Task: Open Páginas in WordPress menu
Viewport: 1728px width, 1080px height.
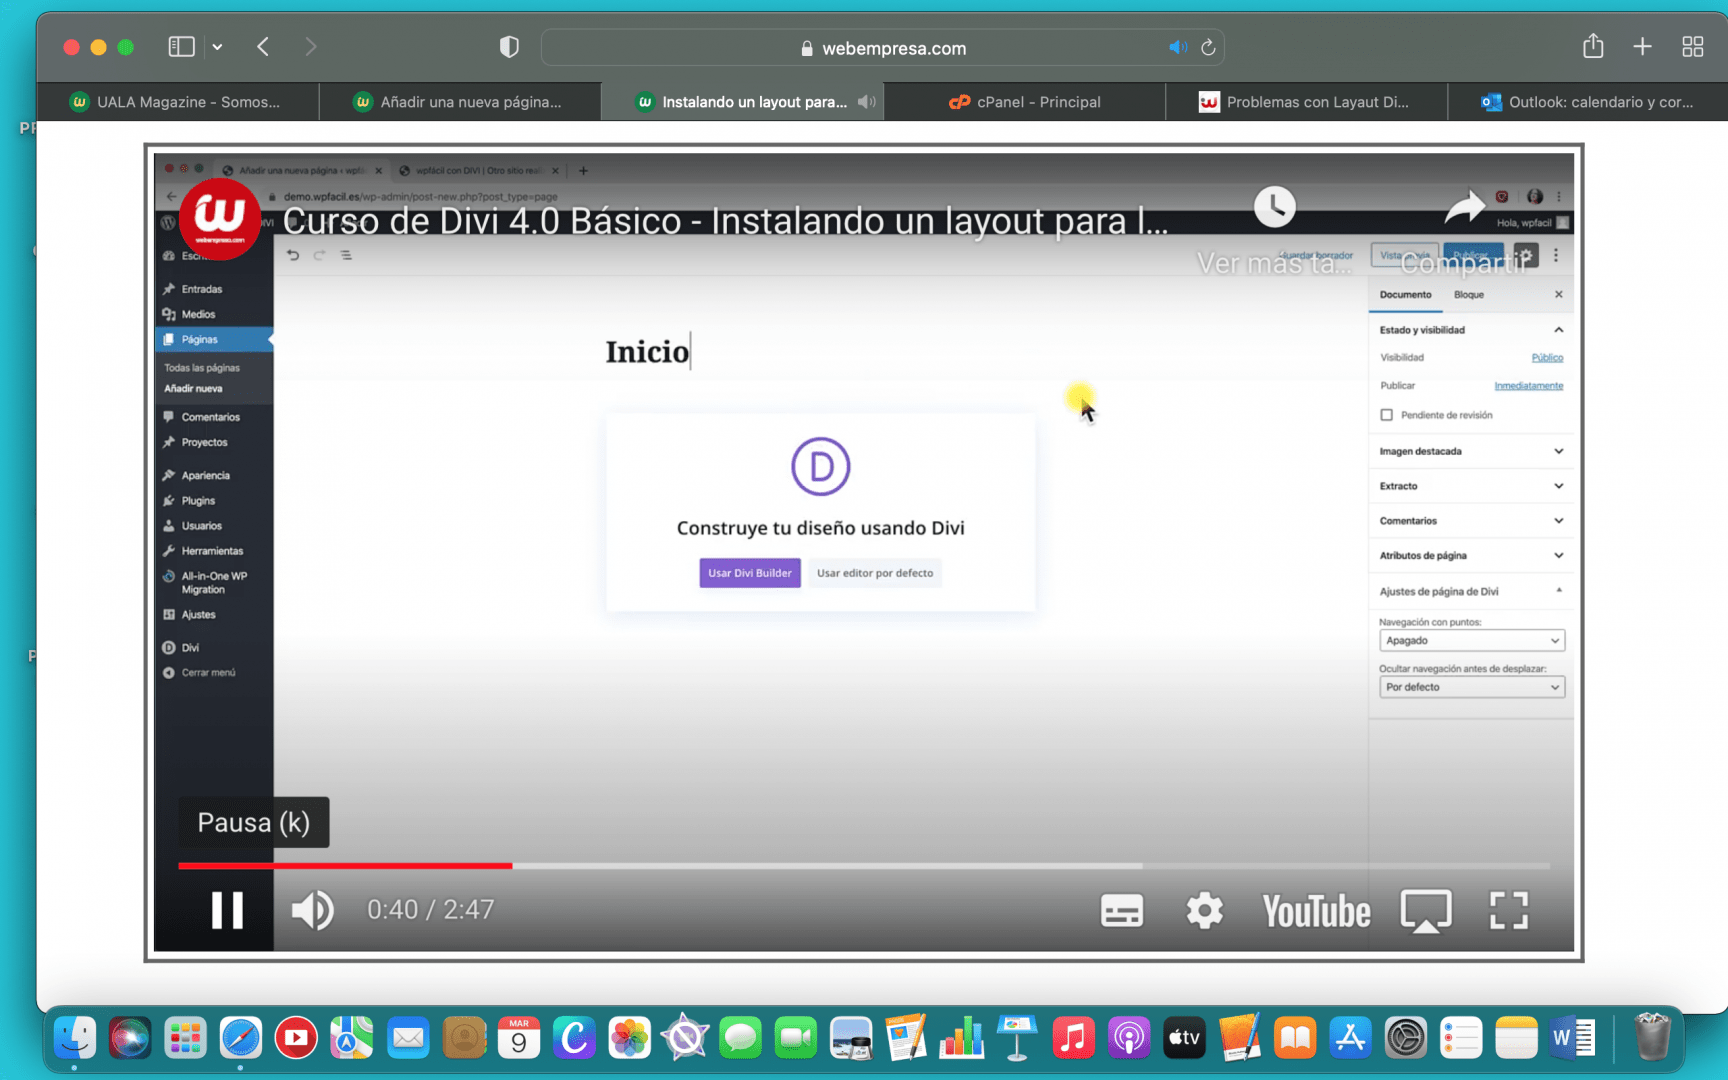Action: click(x=199, y=340)
